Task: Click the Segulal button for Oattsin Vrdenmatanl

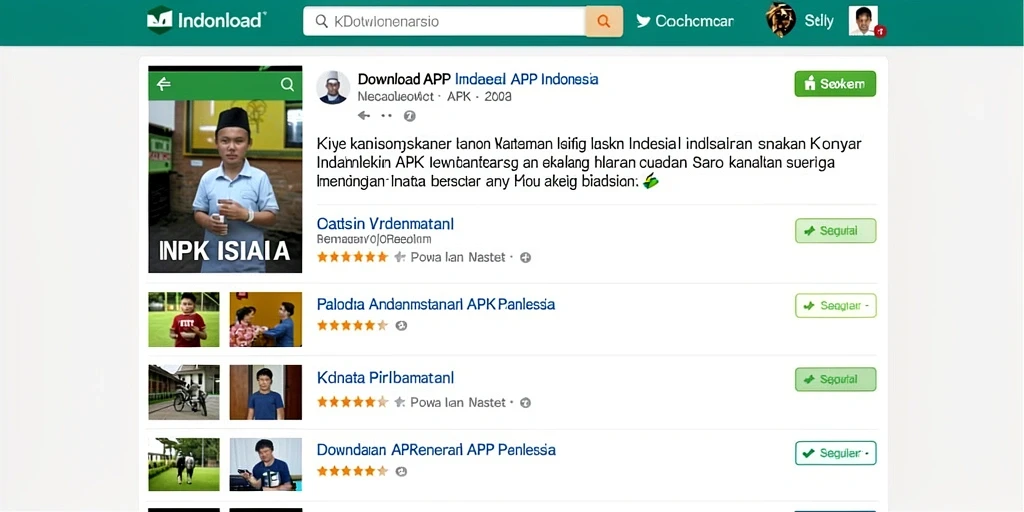Action: pyautogui.click(x=835, y=231)
